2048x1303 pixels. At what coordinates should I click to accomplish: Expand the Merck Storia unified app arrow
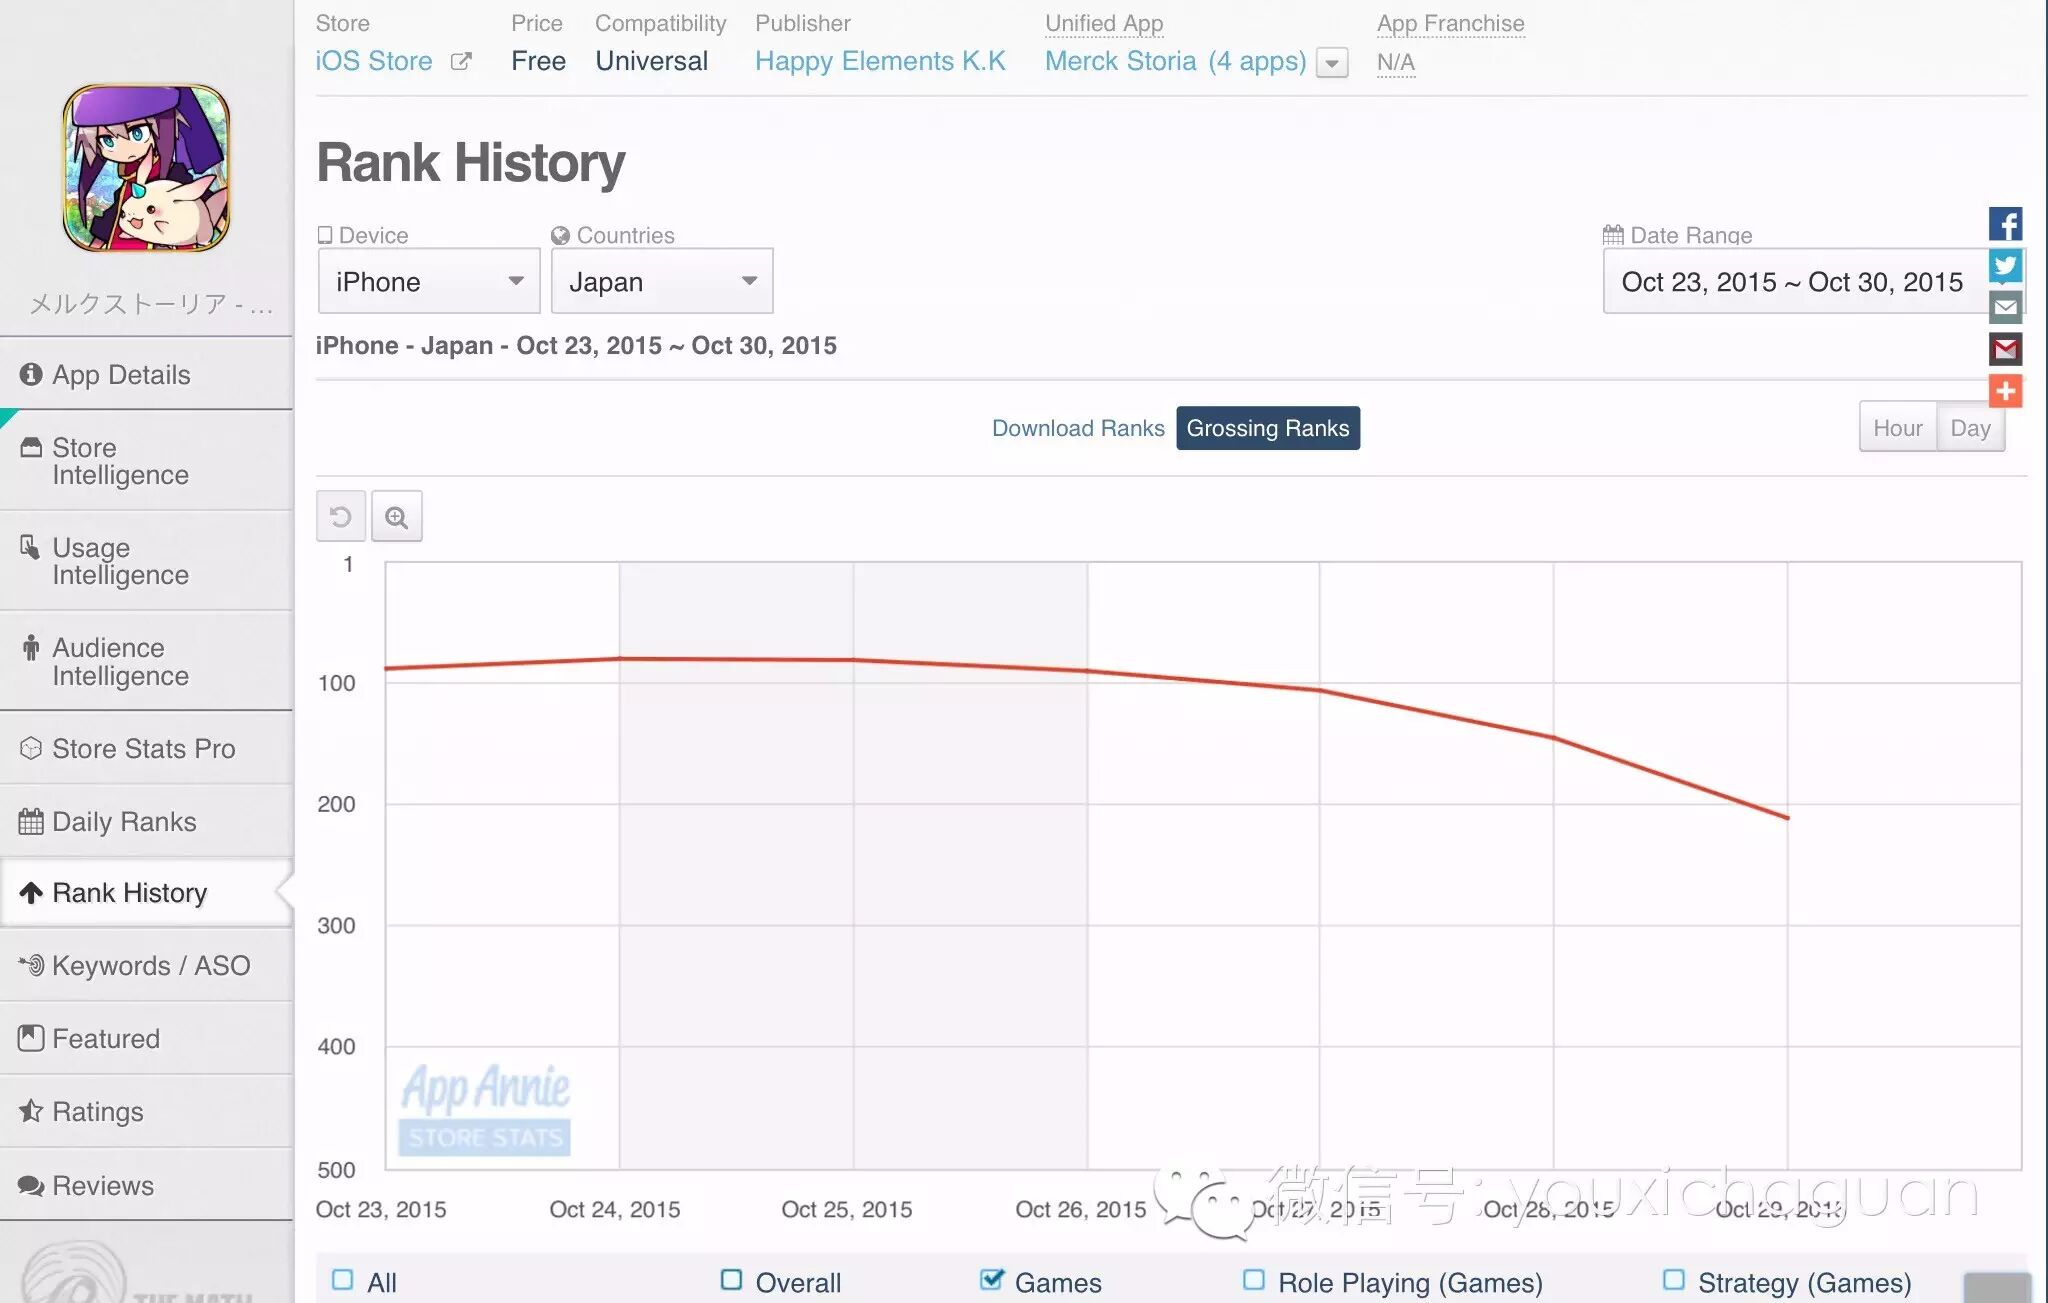point(1332,63)
